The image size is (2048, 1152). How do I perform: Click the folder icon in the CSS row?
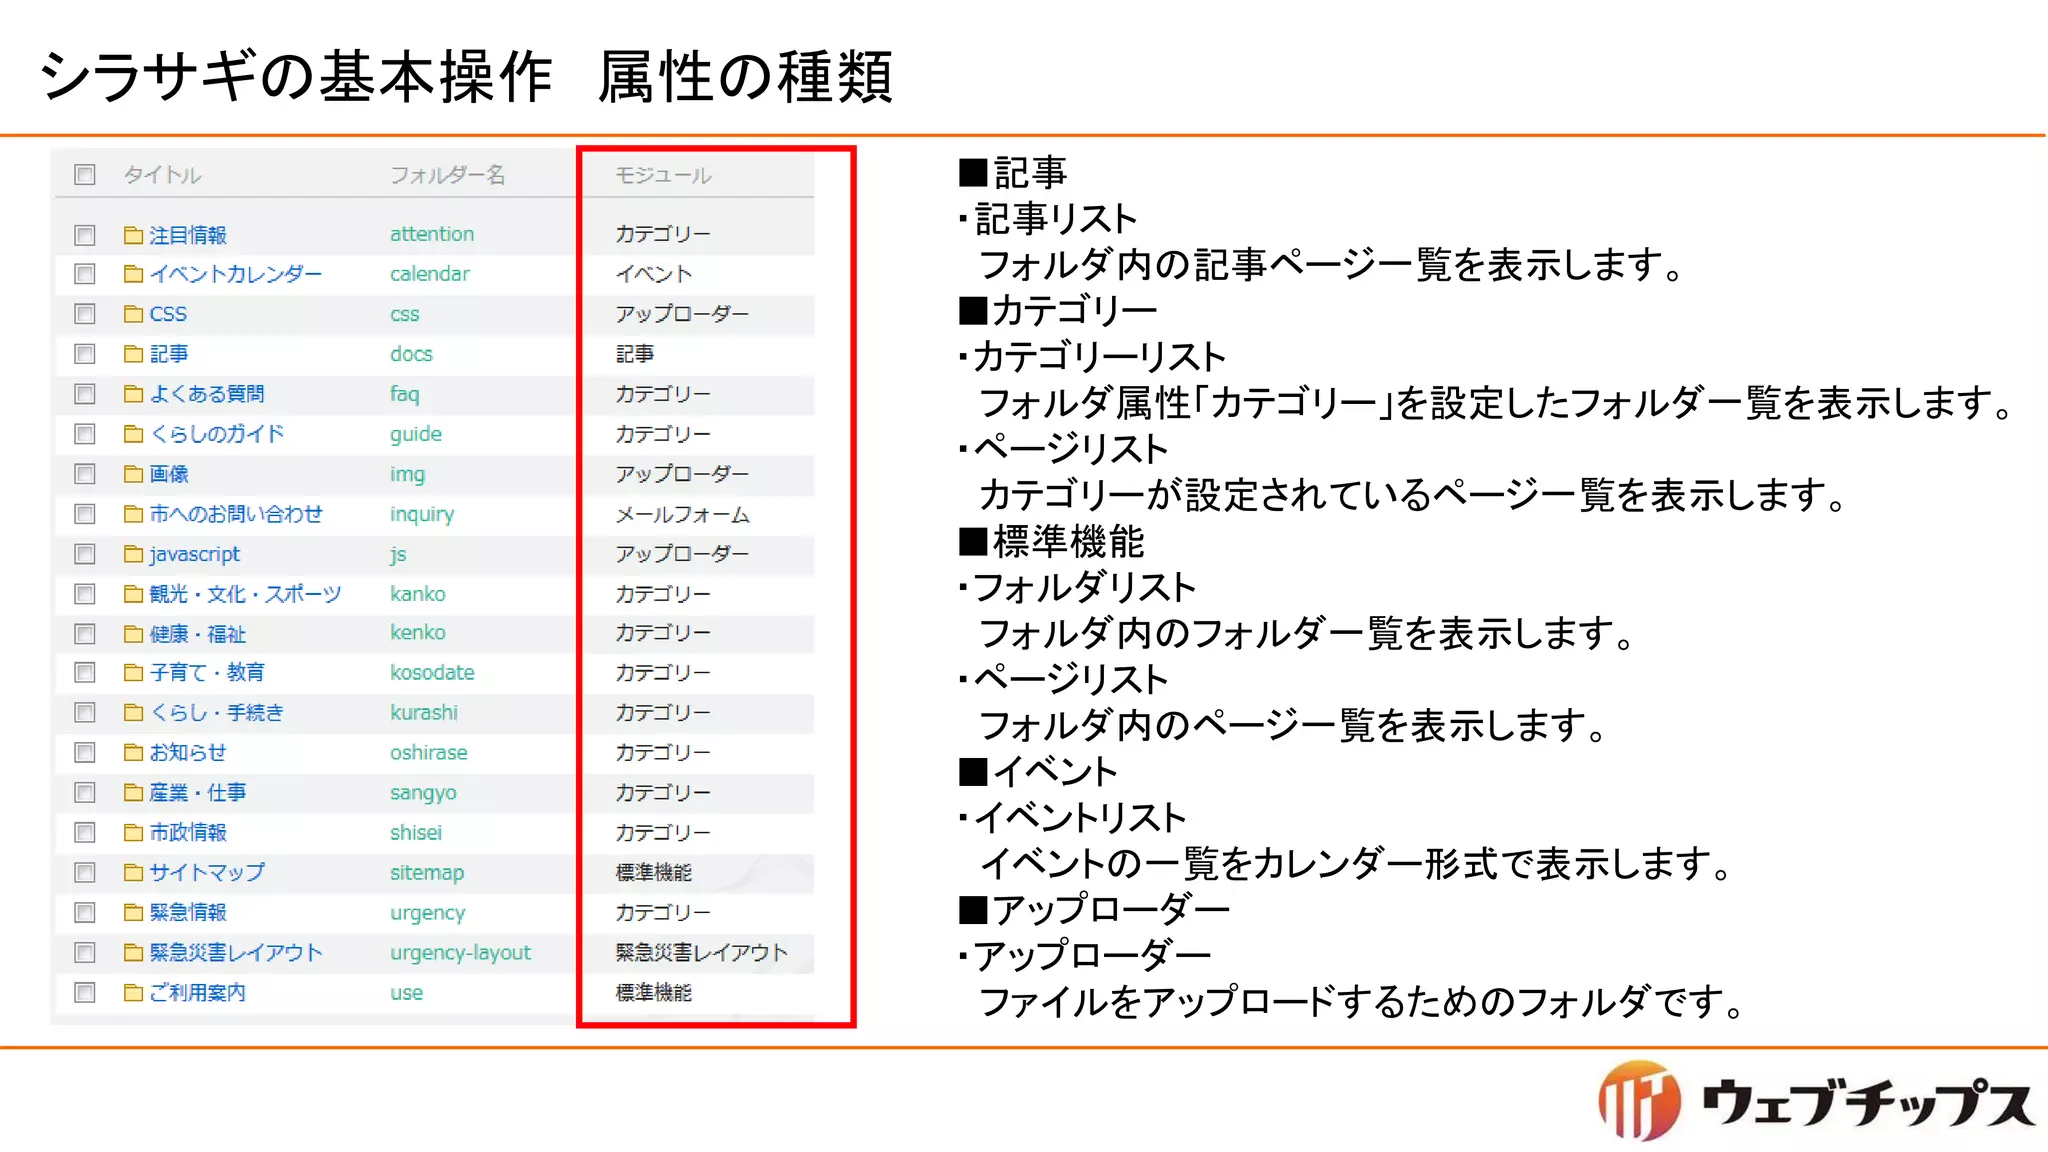[133, 314]
